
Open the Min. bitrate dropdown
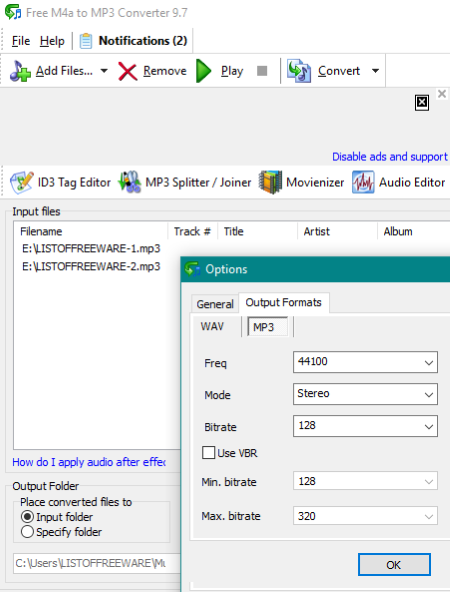(x=365, y=481)
